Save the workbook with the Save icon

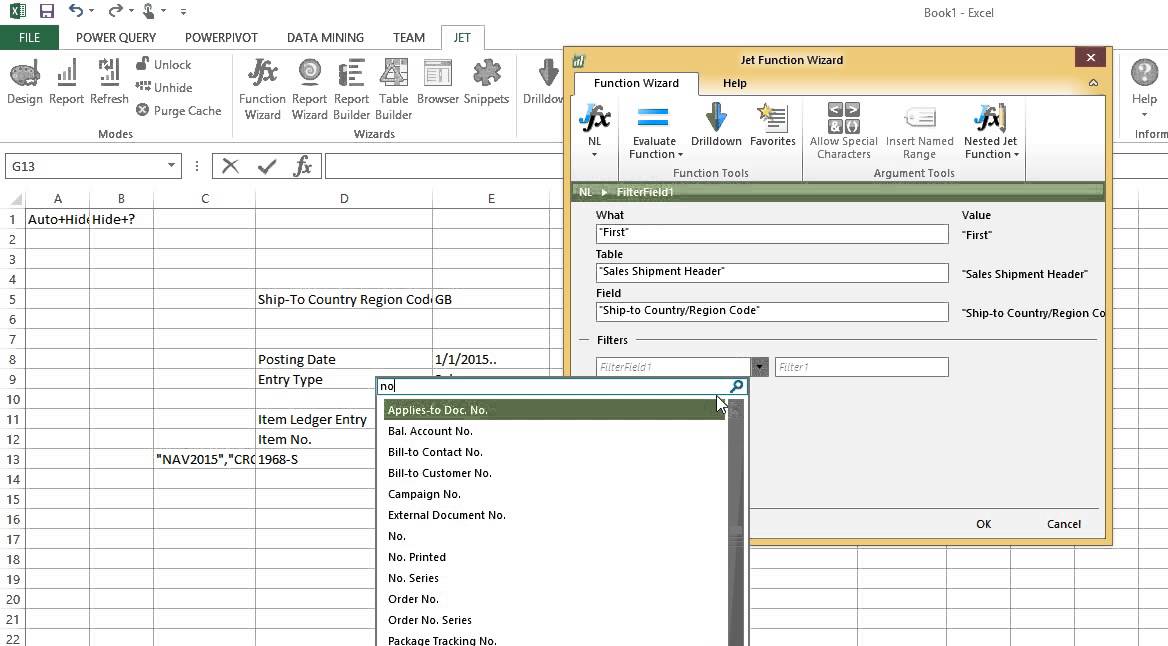pyautogui.click(x=47, y=11)
